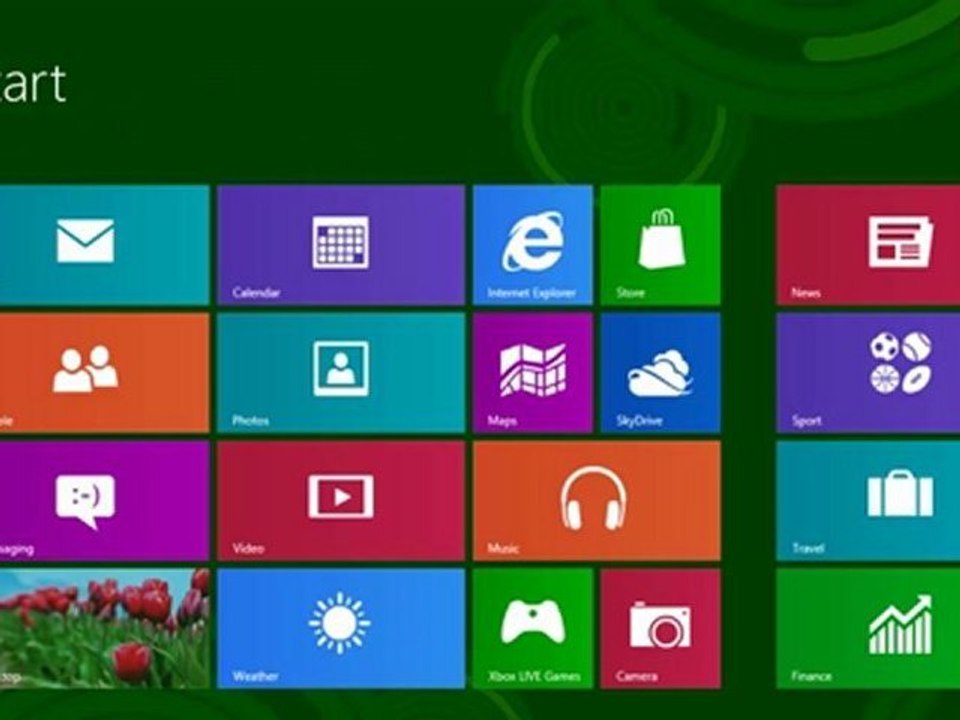960x720 pixels.
Task: Open the Messaging chat bubble tile
Action: (104, 501)
